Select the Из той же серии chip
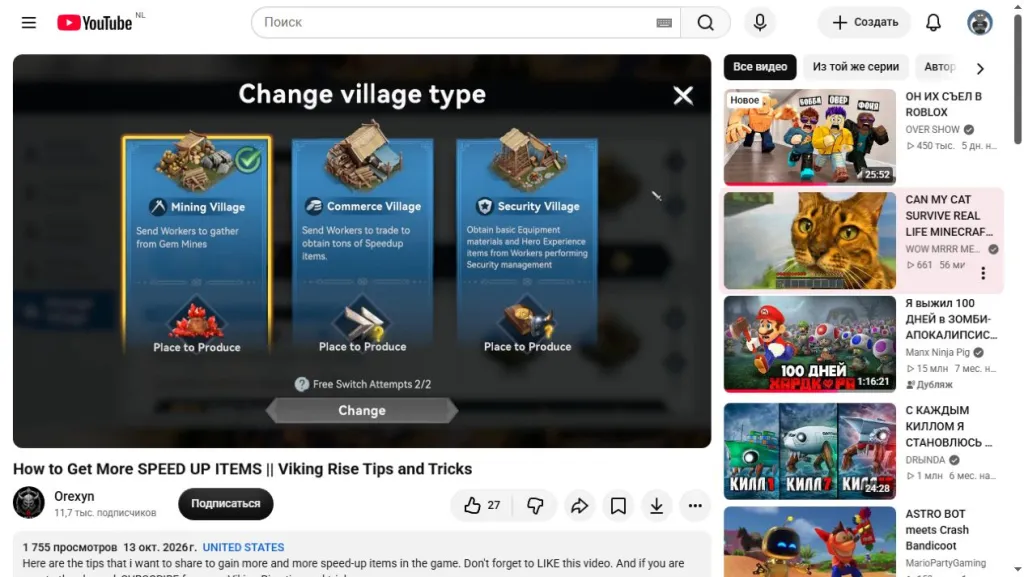 (856, 67)
